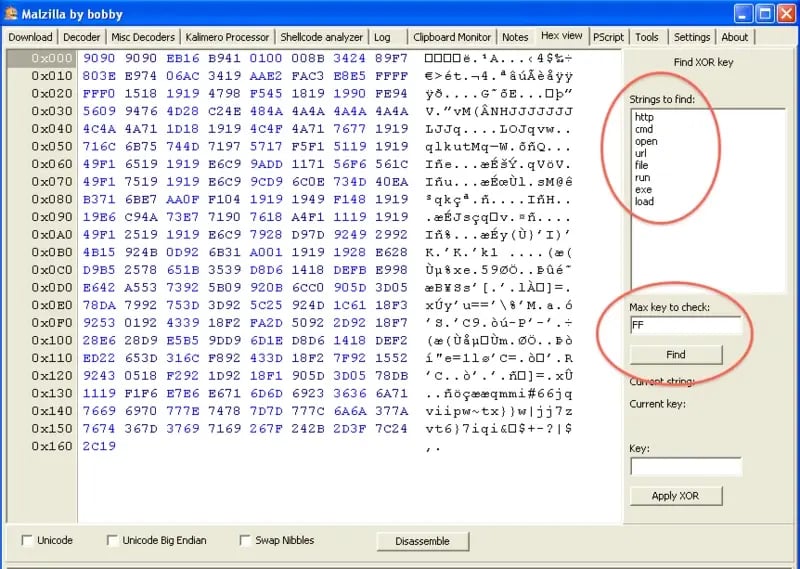800x569 pixels.
Task: Enable the Unicode checkbox
Action: point(27,540)
